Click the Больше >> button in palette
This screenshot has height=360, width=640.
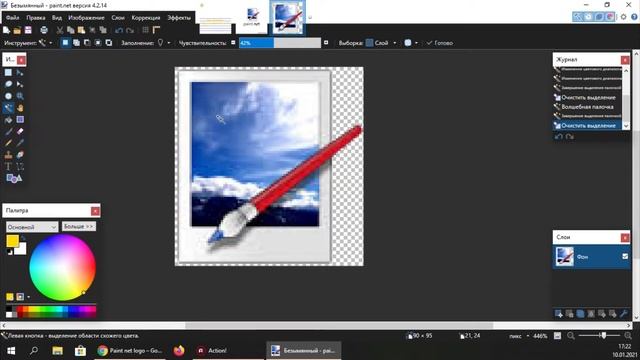[x=79, y=227]
